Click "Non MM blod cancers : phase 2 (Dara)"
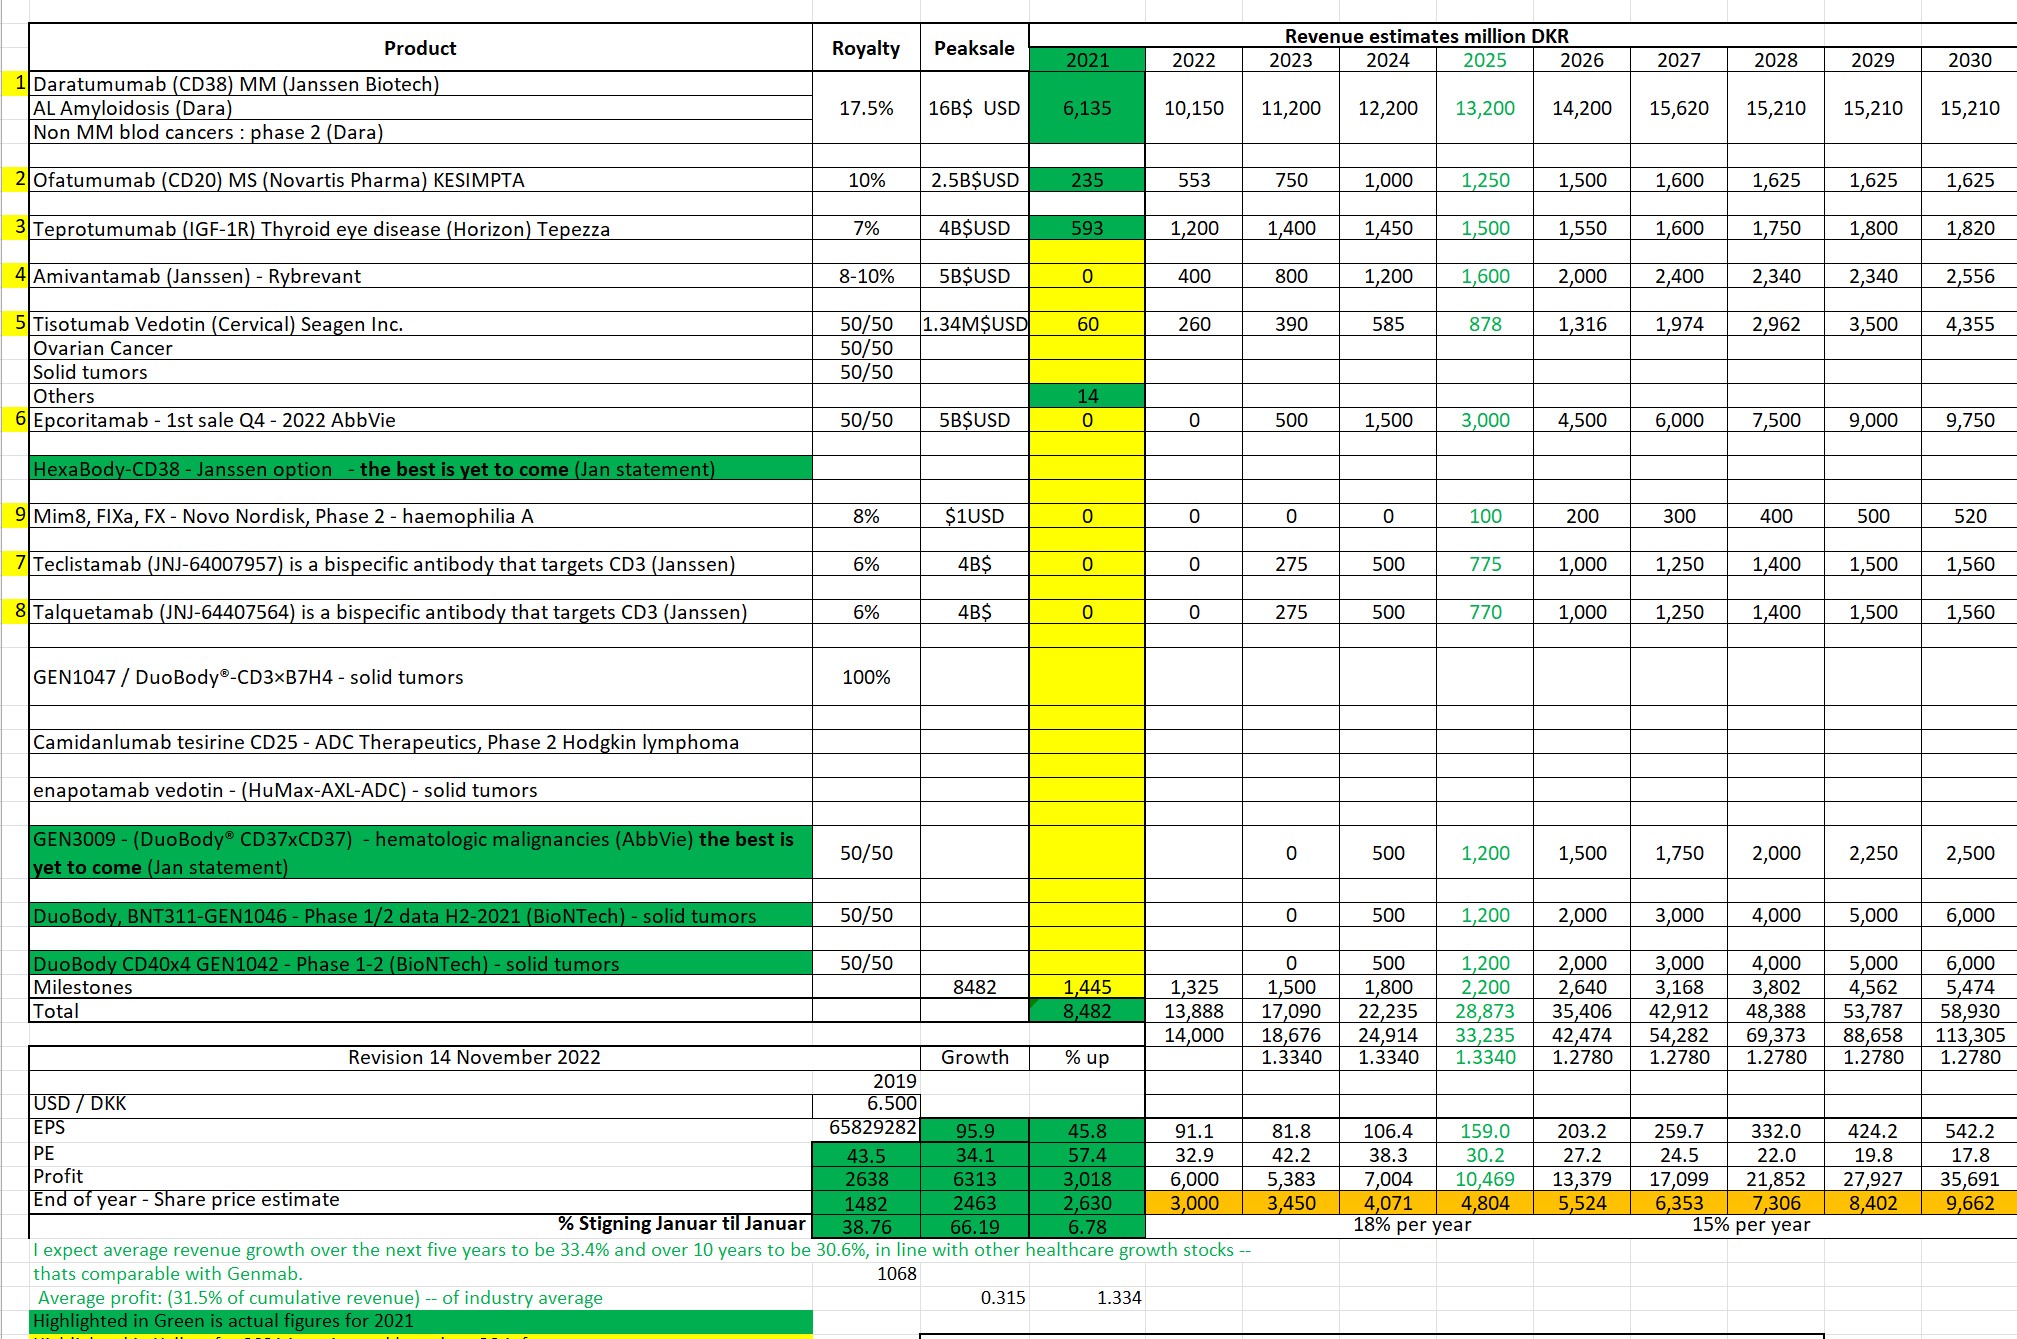This screenshot has height=1339, width=2017. [420, 132]
